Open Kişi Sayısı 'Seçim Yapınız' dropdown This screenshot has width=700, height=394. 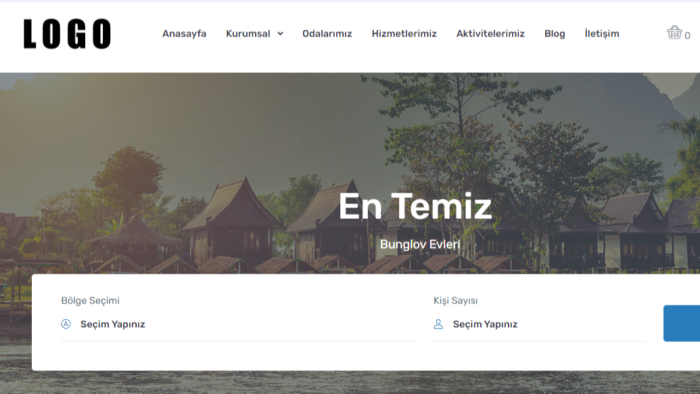click(x=539, y=324)
